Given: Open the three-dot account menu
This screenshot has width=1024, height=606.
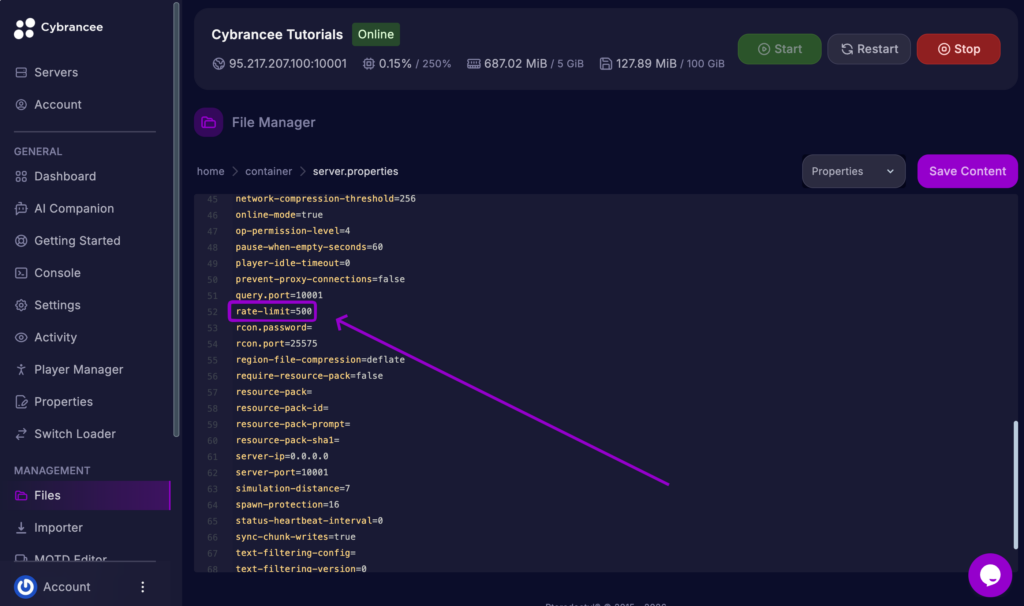Looking at the screenshot, I should pyautogui.click(x=142, y=587).
